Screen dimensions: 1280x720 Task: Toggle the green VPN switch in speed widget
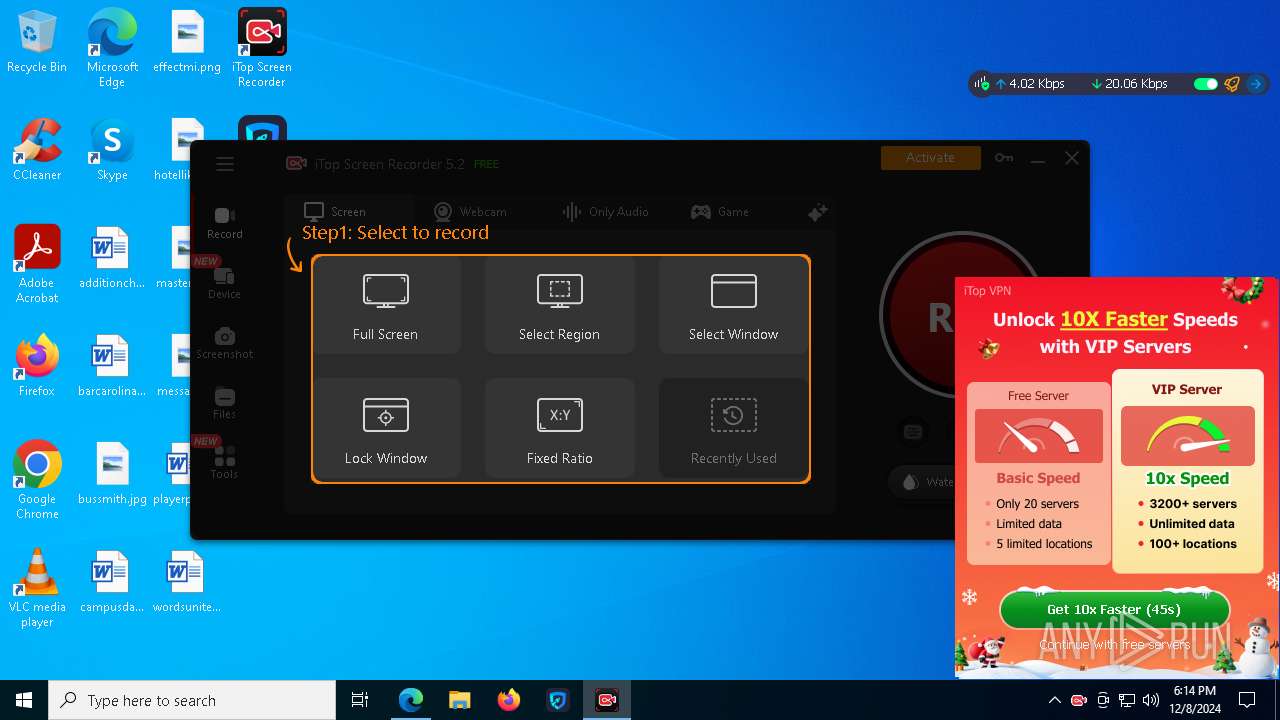[1205, 84]
